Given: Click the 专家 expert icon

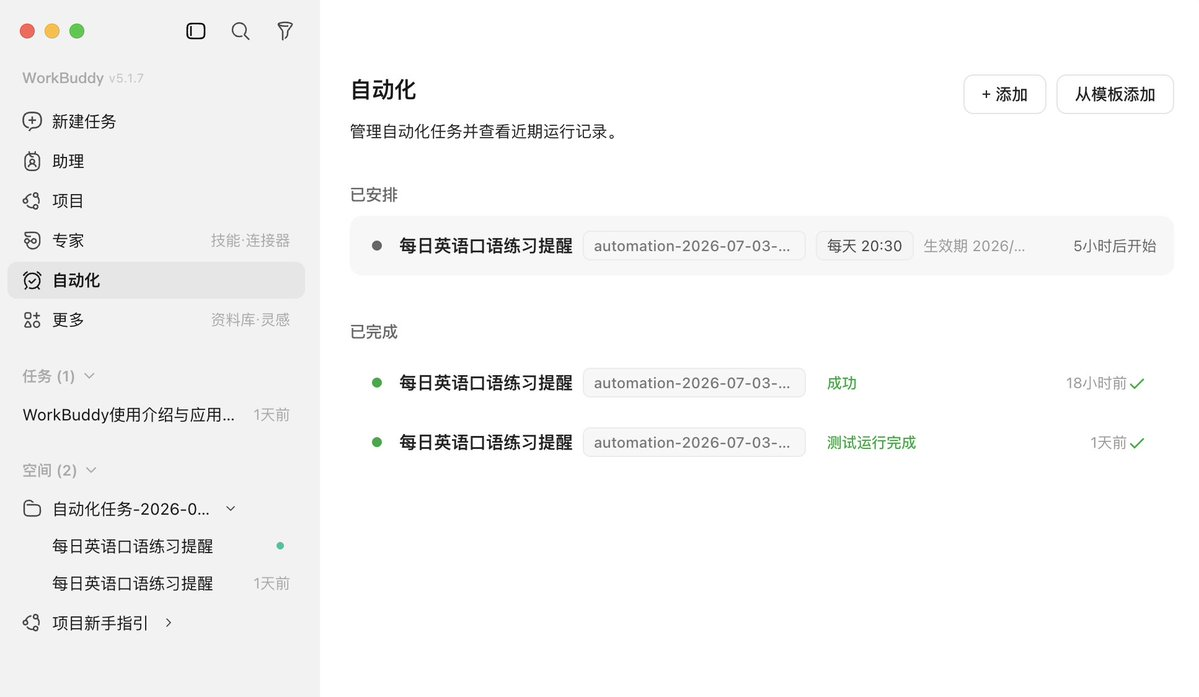Looking at the screenshot, I should (x=32, y=241).
